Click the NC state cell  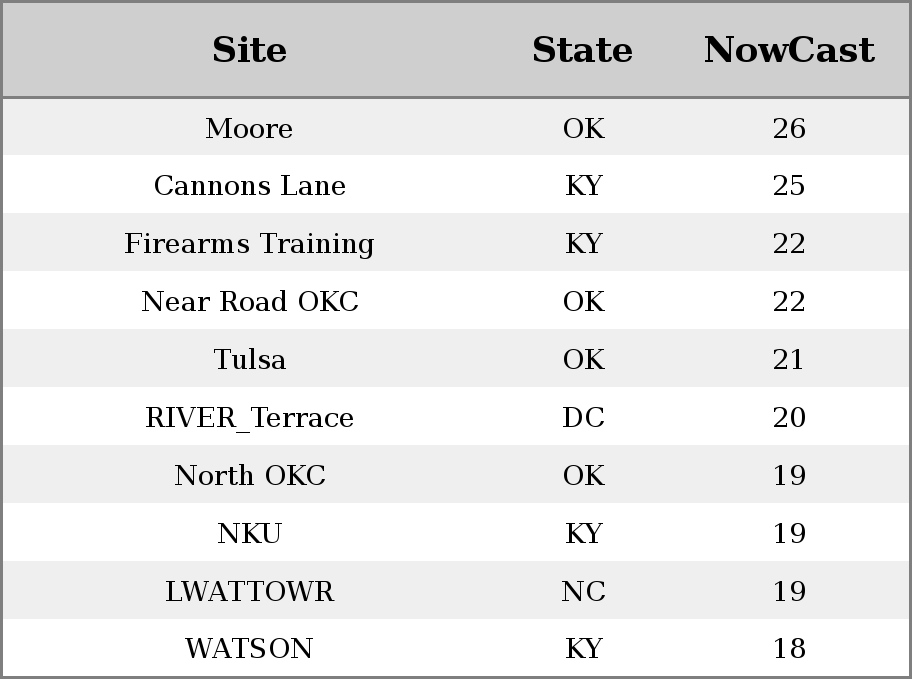[583, 591]
